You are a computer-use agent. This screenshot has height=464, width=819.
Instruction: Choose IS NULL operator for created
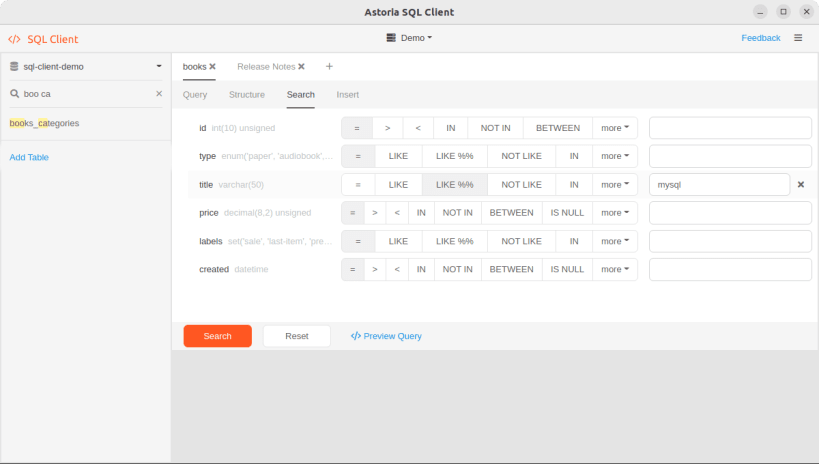(567, 269)
